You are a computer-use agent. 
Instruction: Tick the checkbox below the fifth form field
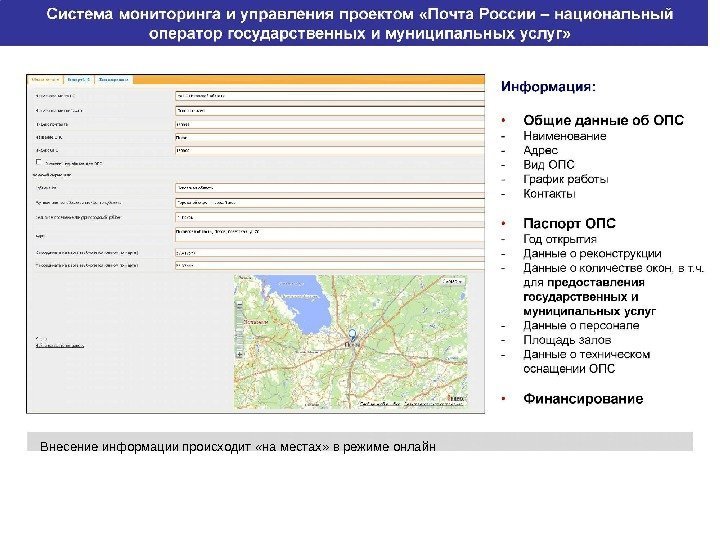tap(39, 162)
